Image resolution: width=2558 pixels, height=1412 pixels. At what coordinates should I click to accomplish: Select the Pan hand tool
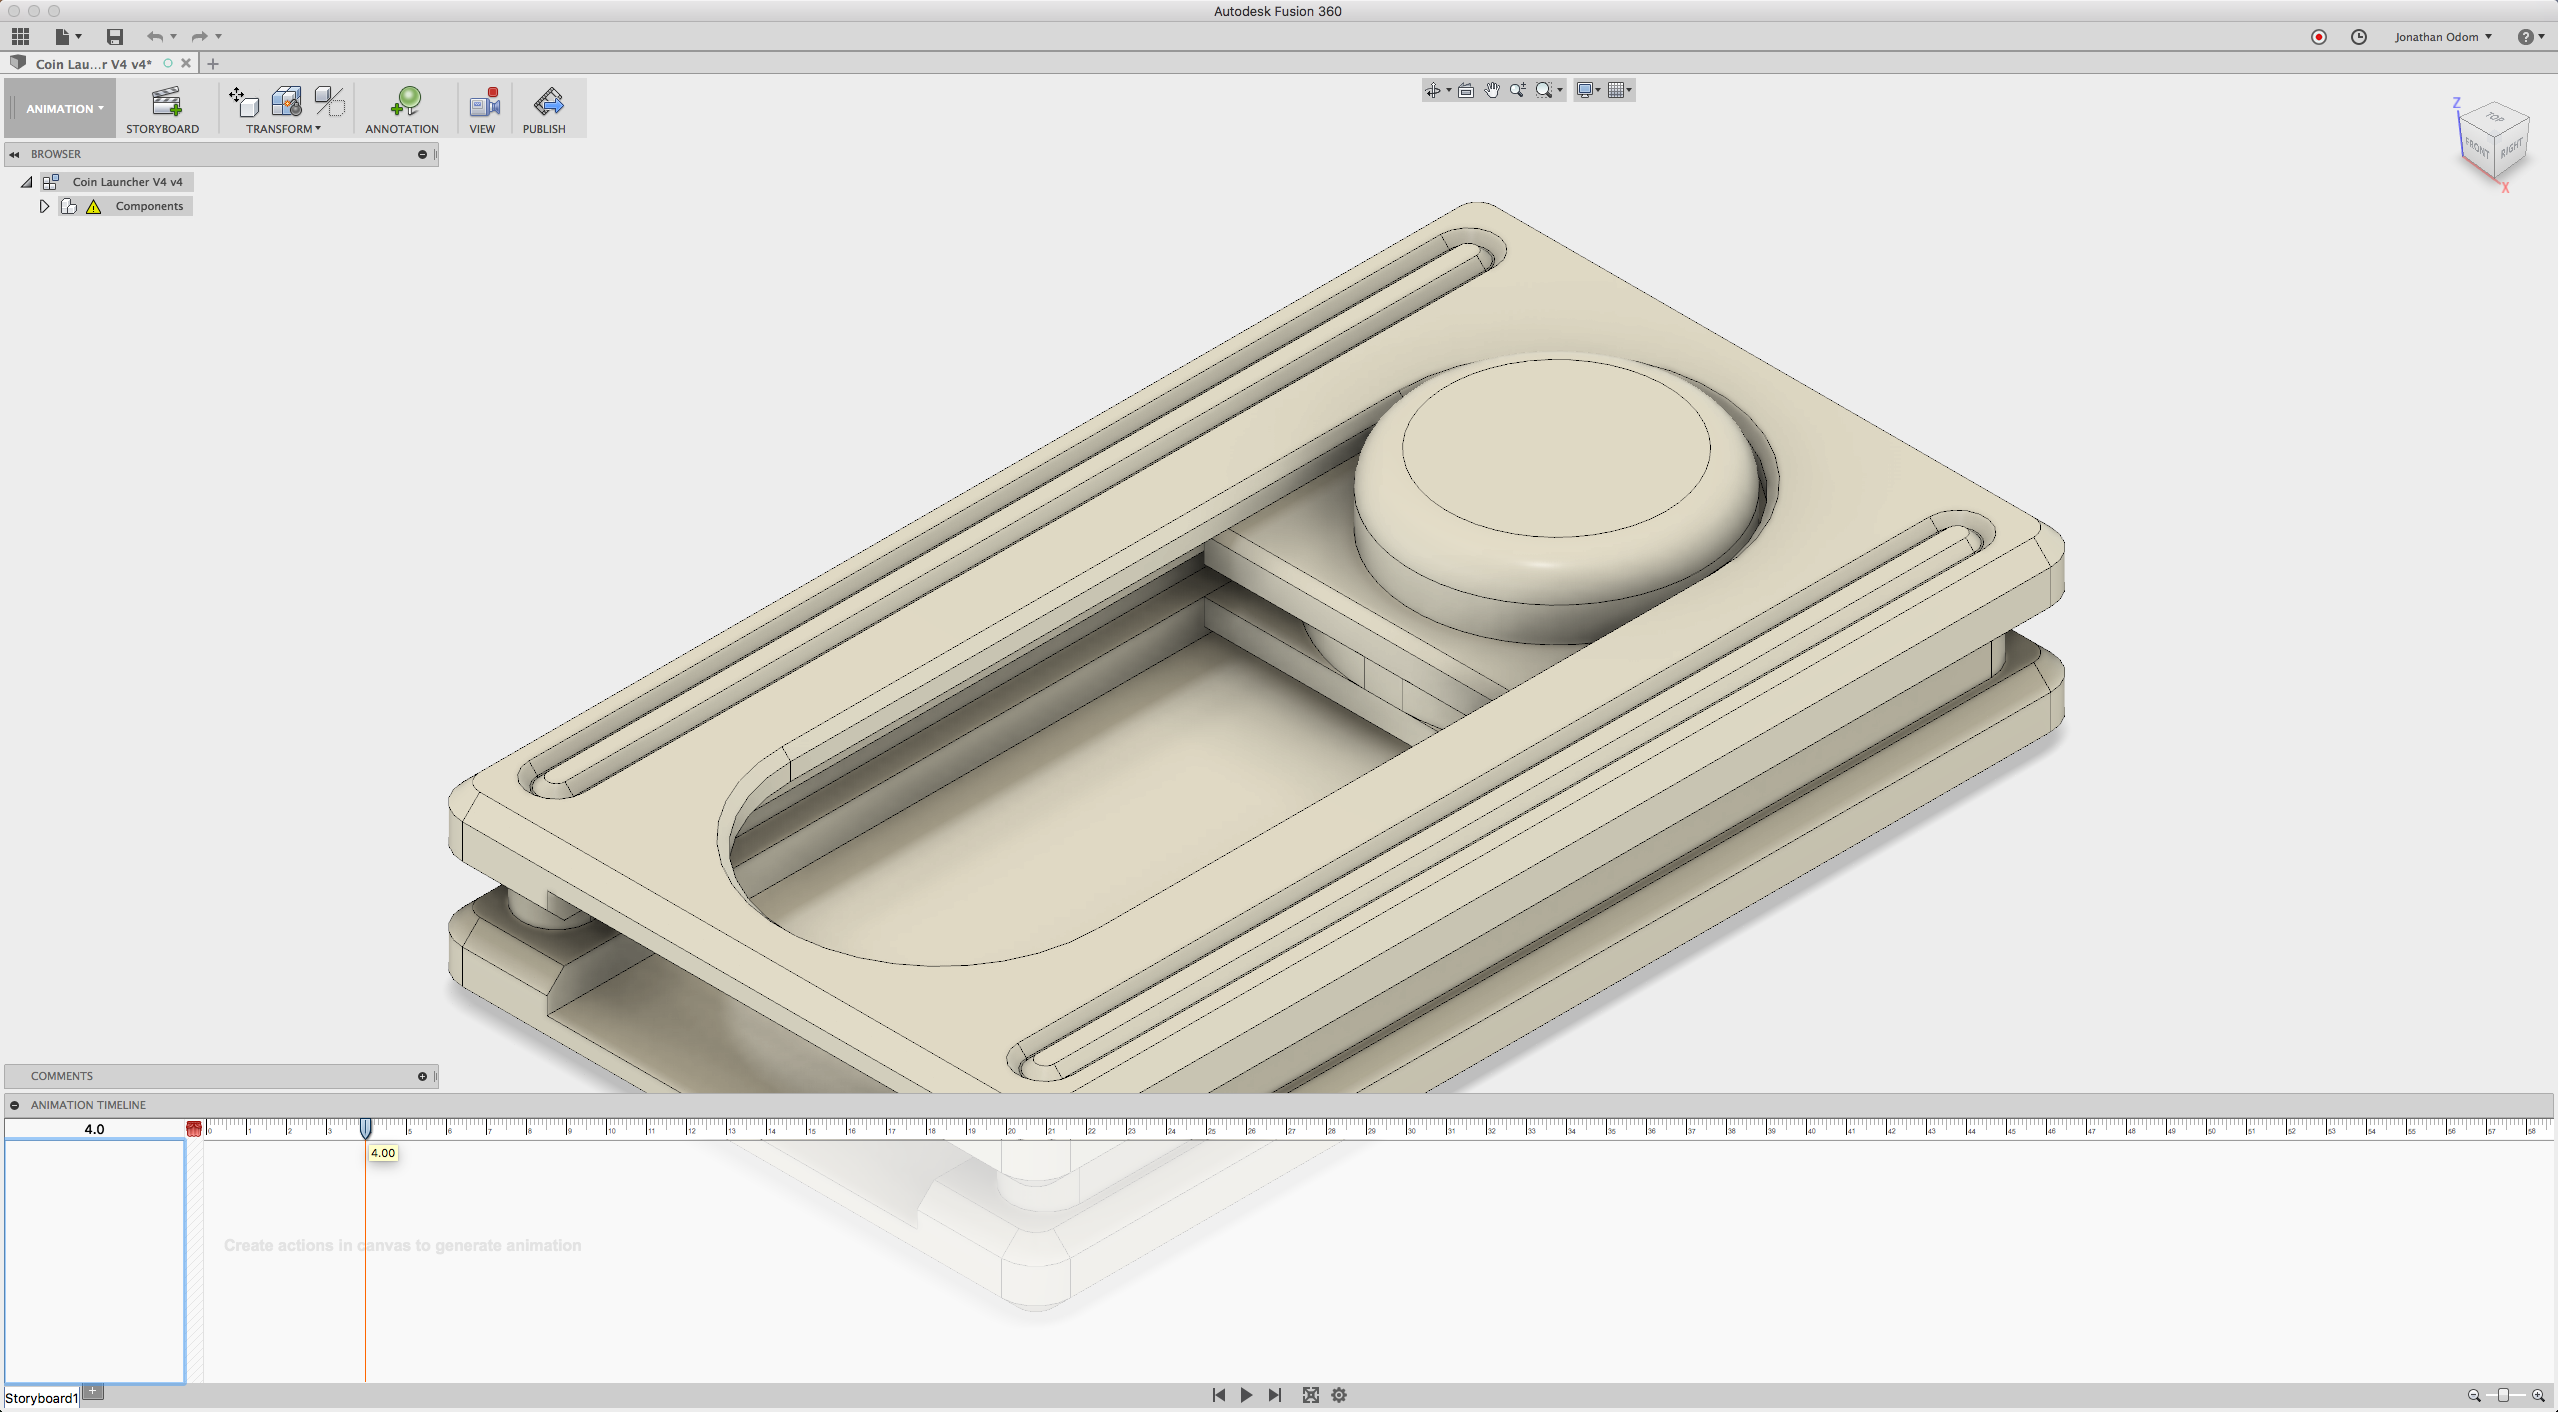[x=1492, y=90]
